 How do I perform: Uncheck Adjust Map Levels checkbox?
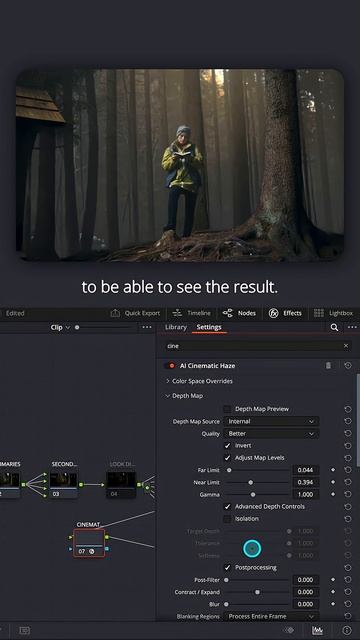pyautogui.click(x=227, y=458)
